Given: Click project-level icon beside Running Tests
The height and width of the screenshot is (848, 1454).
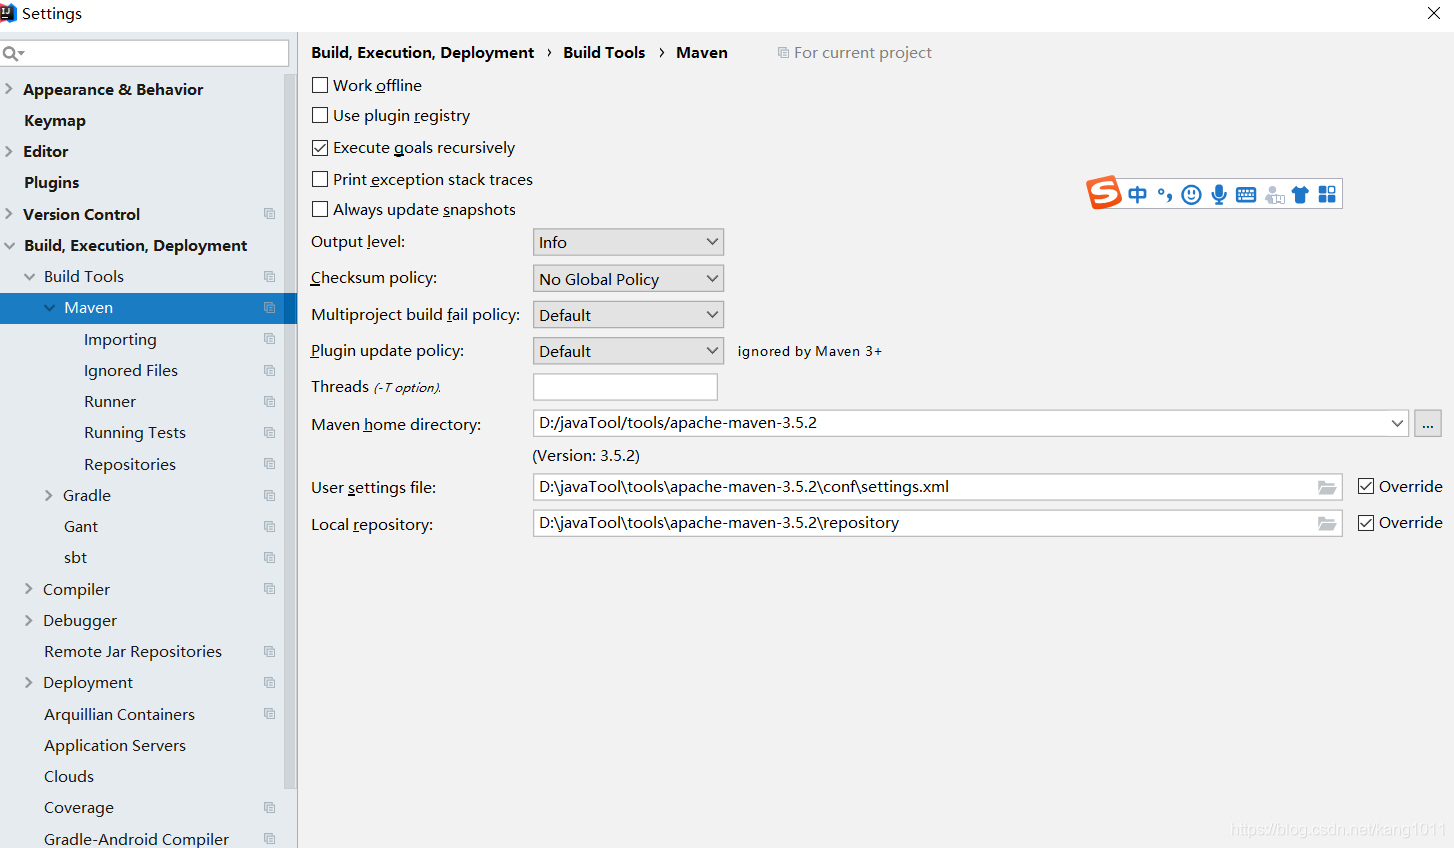Looking at the screenshot, I should tap(269, 432).
